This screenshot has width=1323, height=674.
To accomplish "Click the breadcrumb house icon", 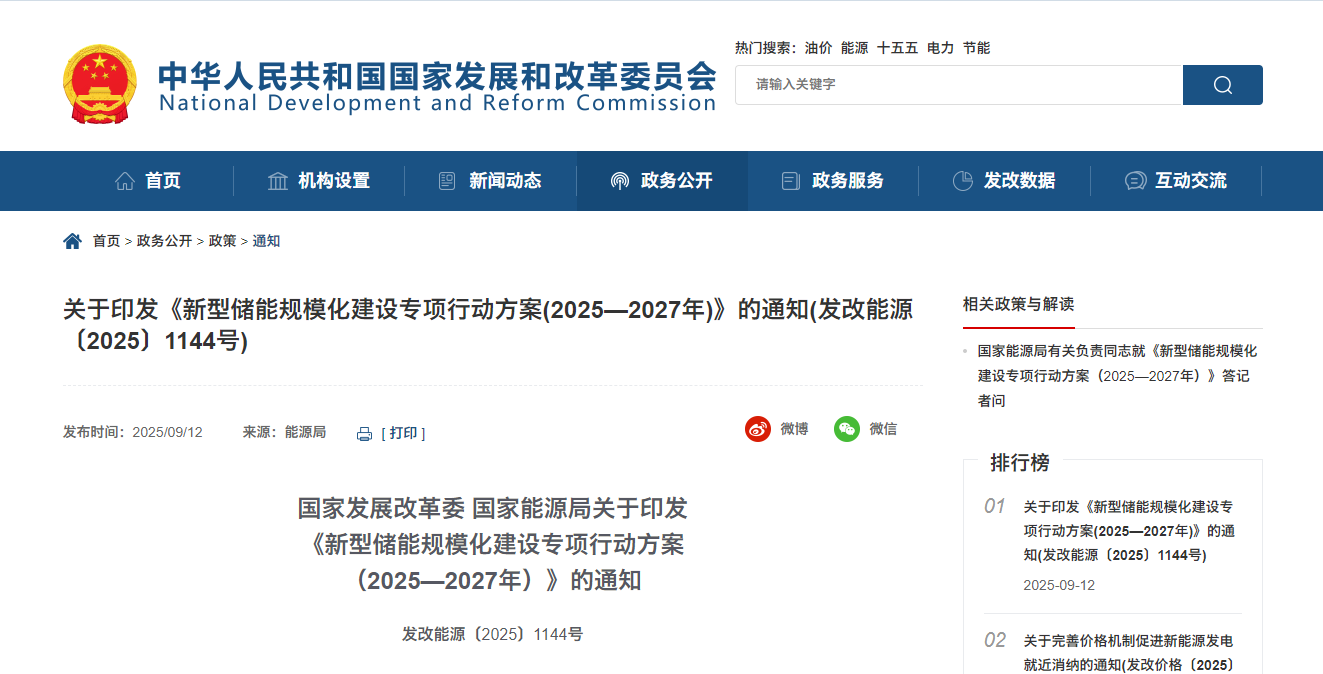I will click(72, 241).
